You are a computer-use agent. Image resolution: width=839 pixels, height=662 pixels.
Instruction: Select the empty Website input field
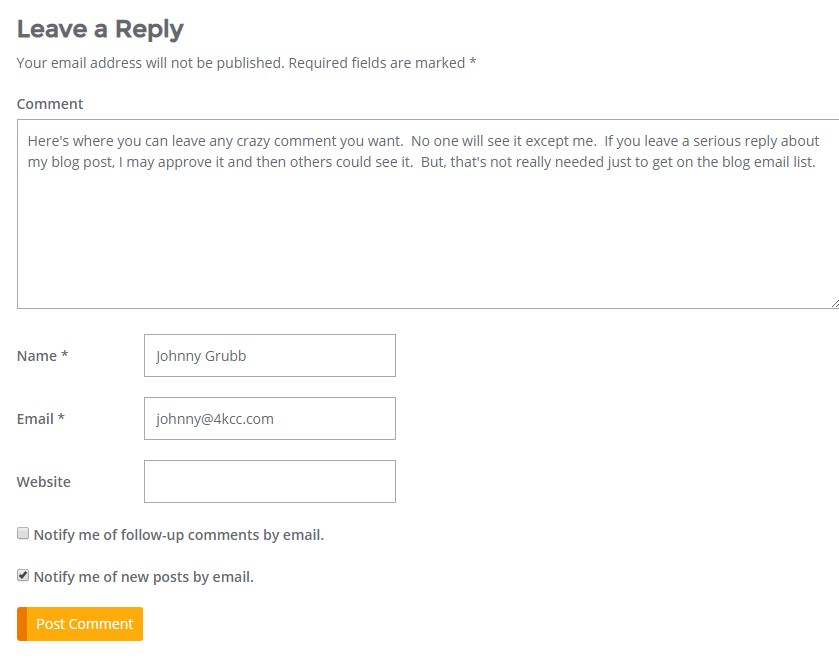270,482
